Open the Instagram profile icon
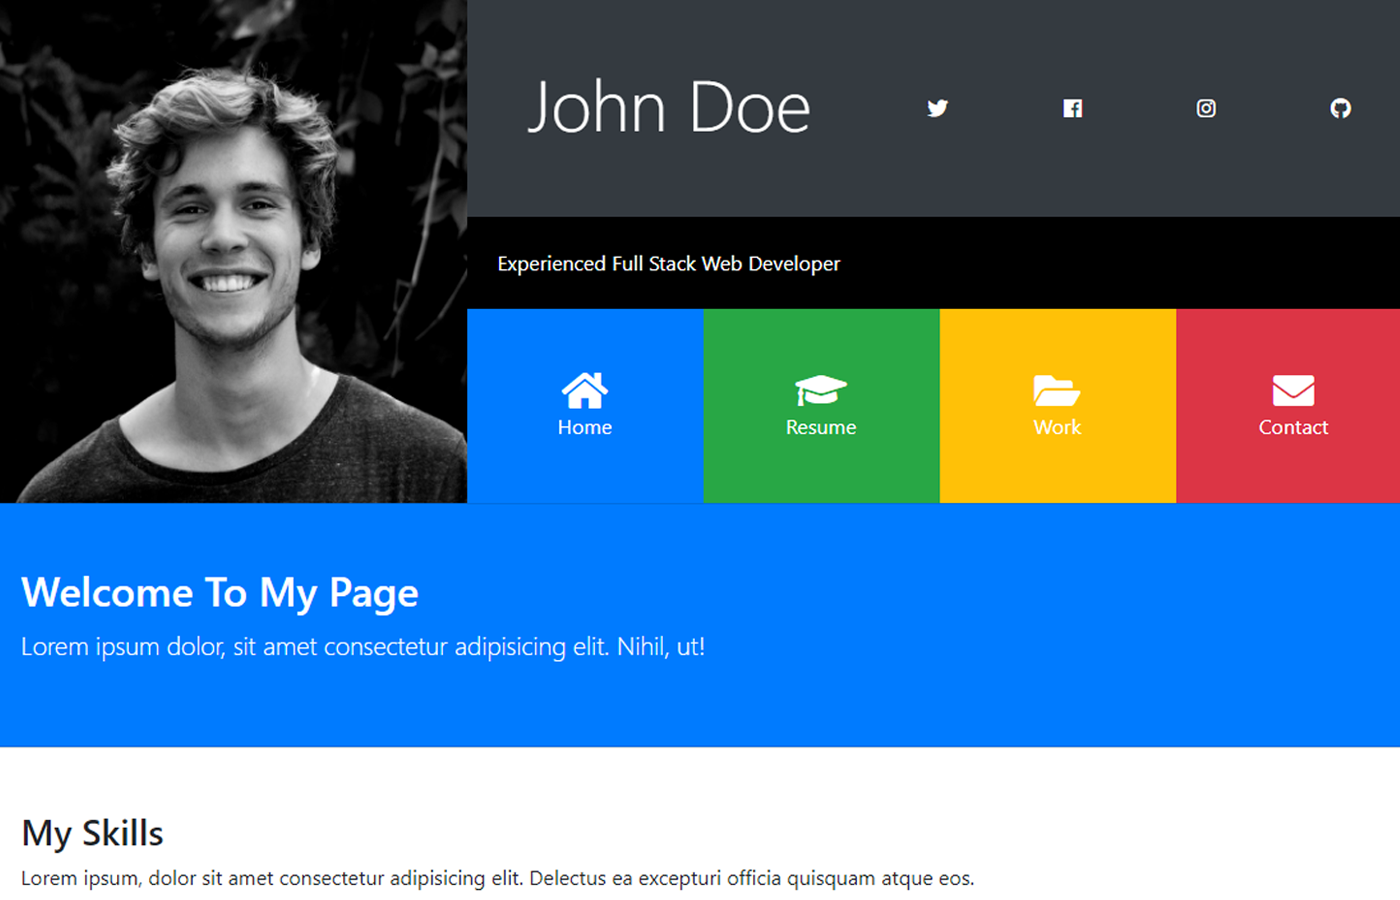1400x900 pixels. coord(1206,108)
